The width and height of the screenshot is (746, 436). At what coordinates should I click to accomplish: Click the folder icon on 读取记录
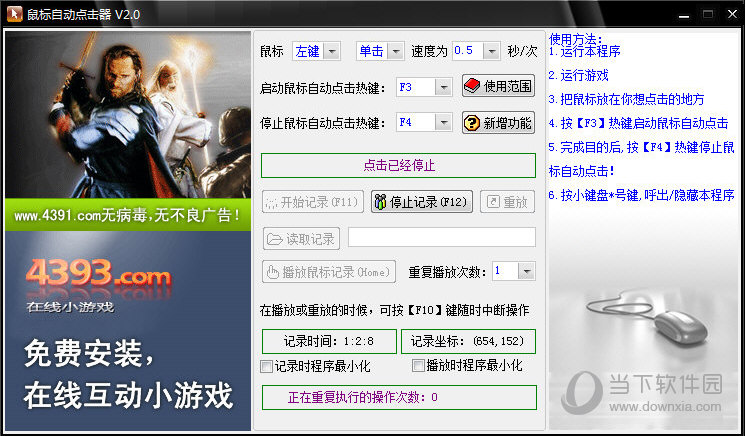274,238
